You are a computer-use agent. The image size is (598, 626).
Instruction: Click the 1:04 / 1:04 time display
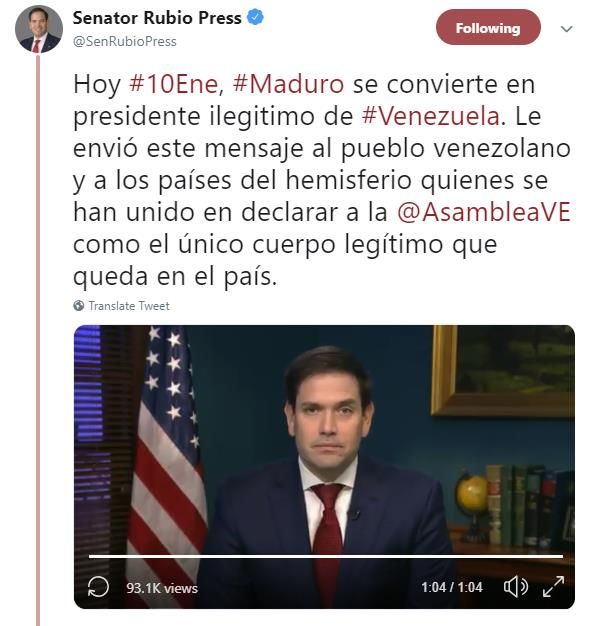451,587
